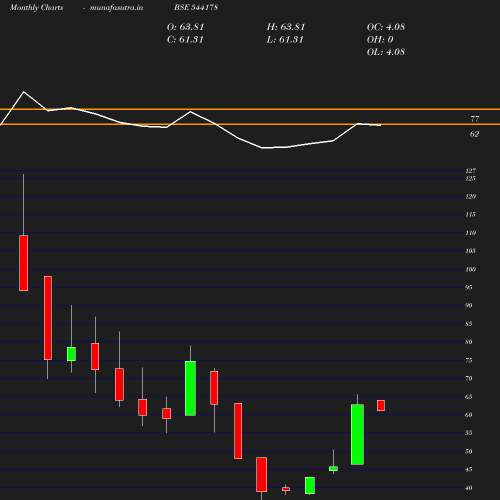Click the price axis label 40
This screenshot has width=500, height=500.
coord(469,488)
